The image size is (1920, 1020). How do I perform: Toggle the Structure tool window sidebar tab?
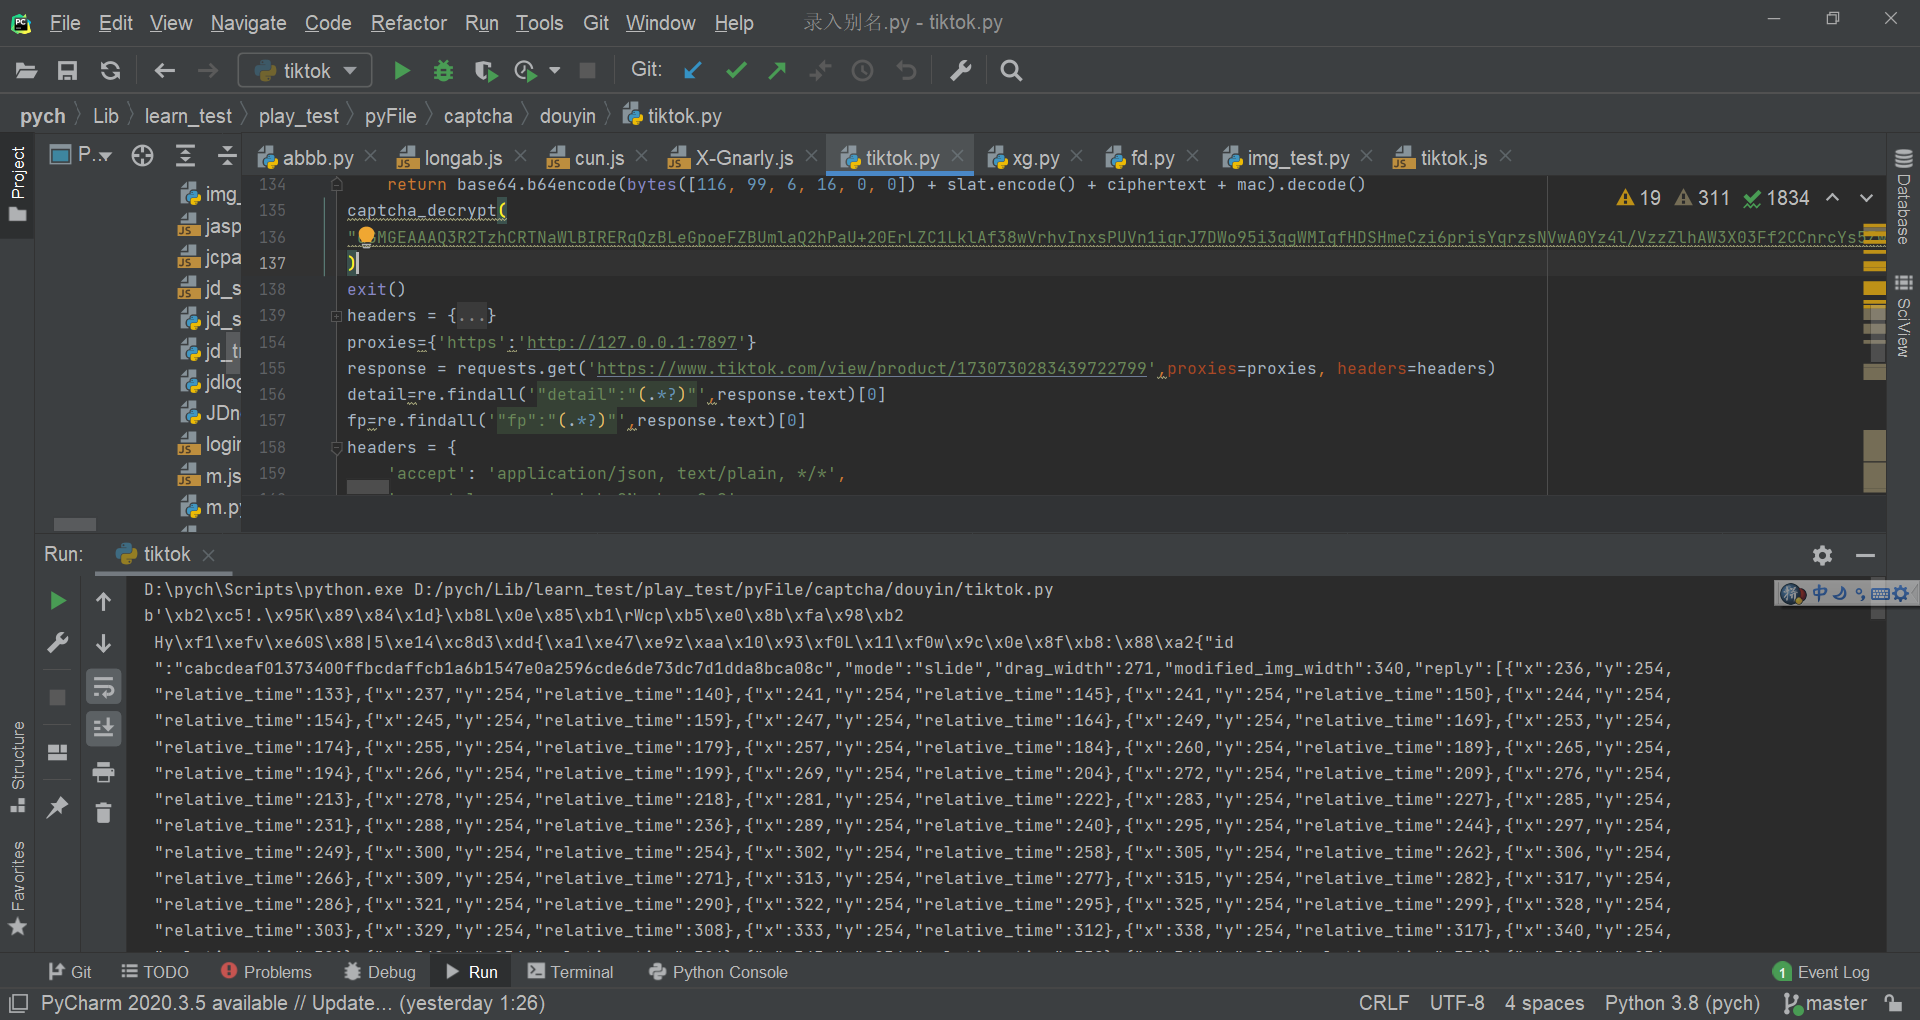tap(18, 766)
